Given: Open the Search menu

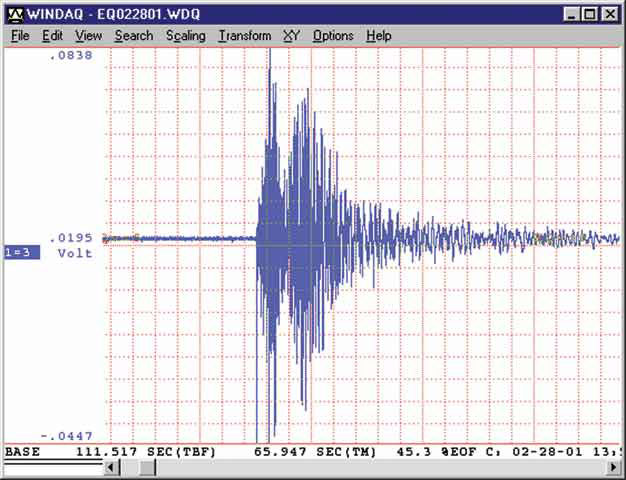Looking at the screenshot, I should pos(133,36).
